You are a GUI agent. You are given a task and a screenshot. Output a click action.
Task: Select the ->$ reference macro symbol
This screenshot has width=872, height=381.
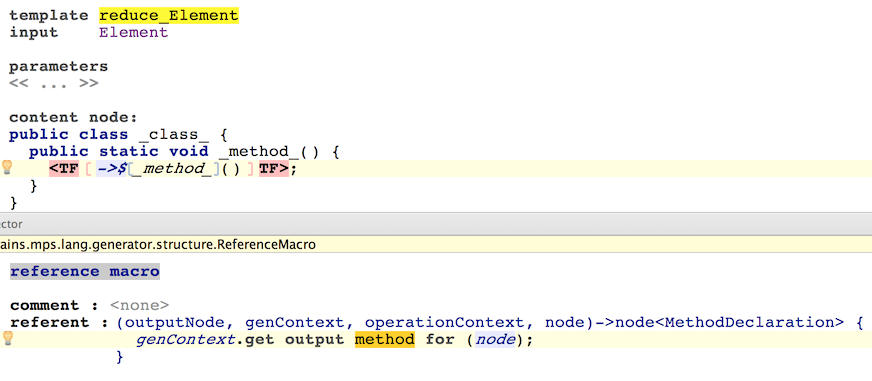click(x=110, y=169)
